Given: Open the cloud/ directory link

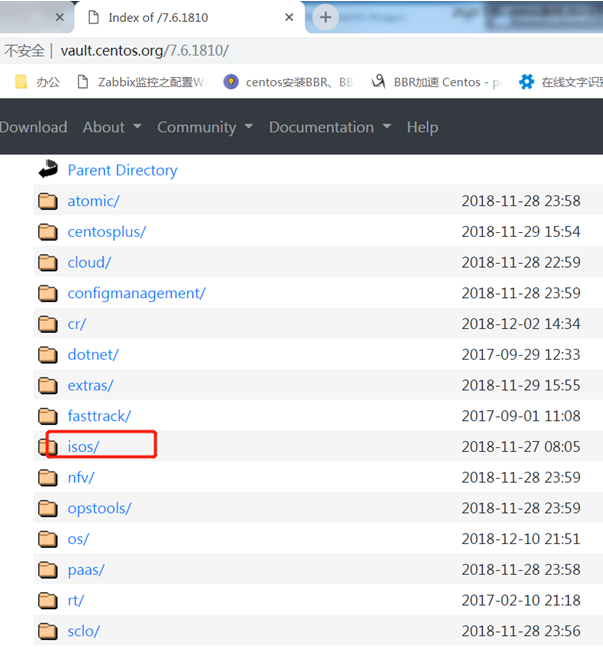Looking at the screenshot, I should 90,262.
